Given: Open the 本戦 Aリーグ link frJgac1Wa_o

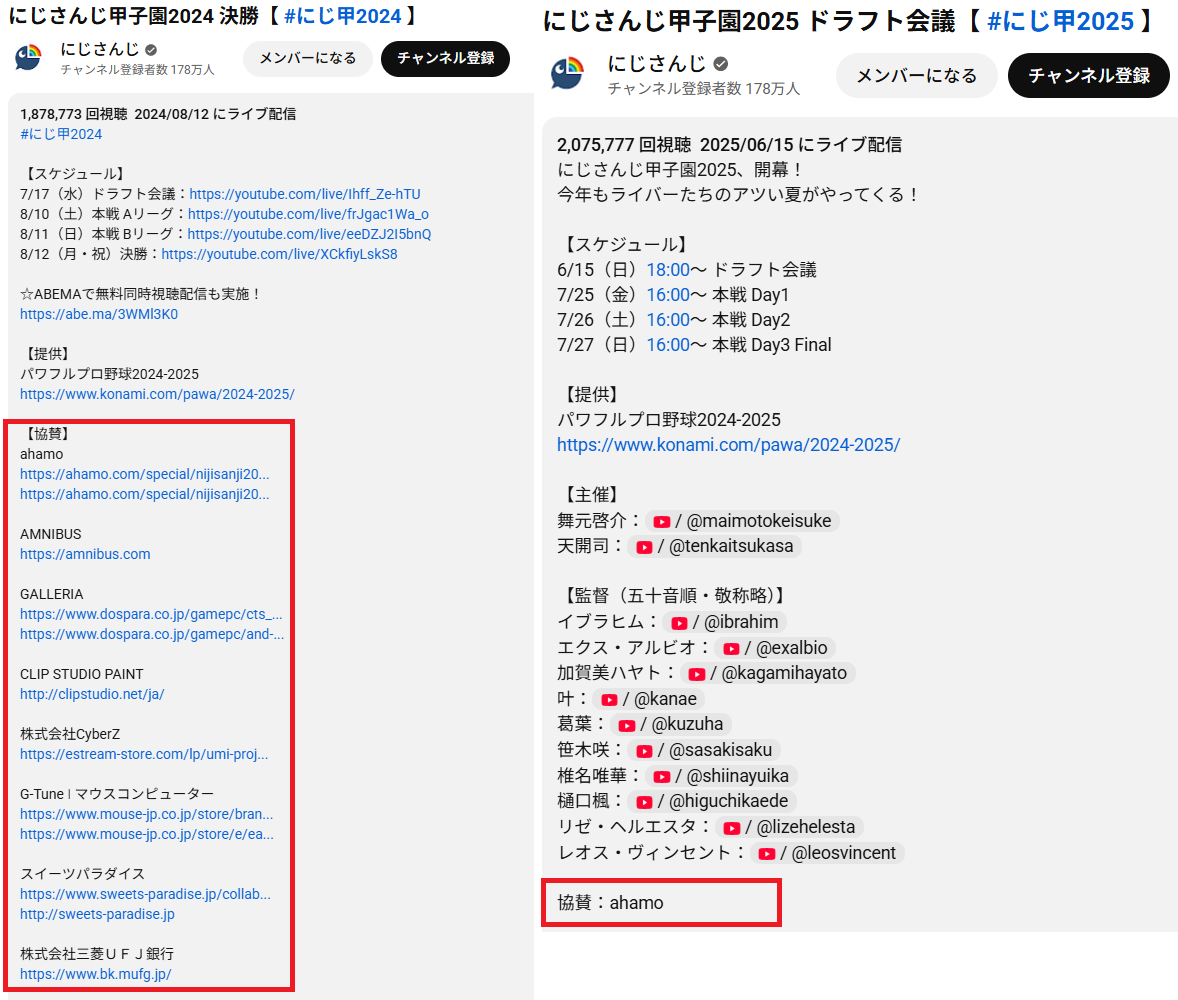Looking at the screenshot, I should click(x=308, y=214).
